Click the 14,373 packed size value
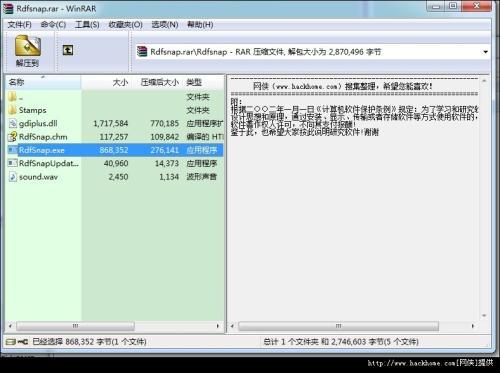 coord(167,163)
